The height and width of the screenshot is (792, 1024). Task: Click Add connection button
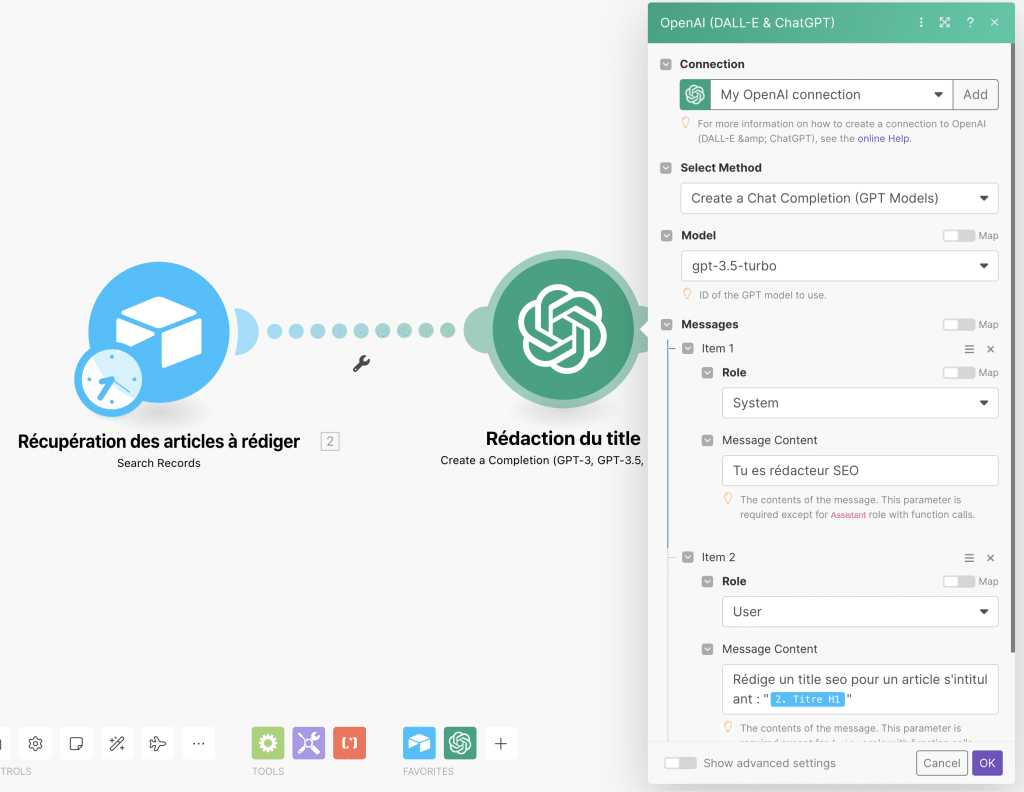[x=975, y=95]
